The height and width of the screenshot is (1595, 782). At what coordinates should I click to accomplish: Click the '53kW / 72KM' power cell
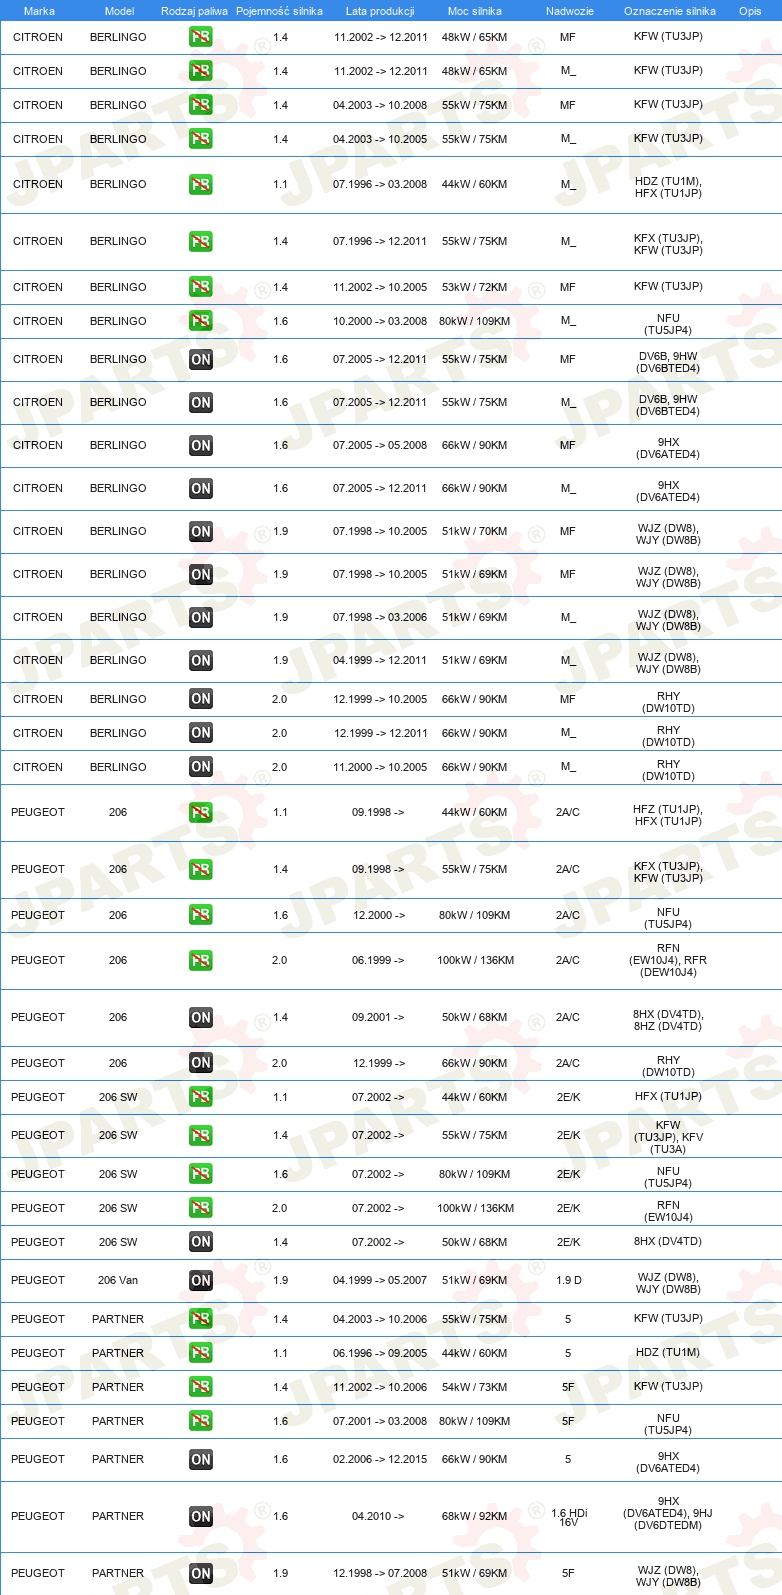(474, 287)
